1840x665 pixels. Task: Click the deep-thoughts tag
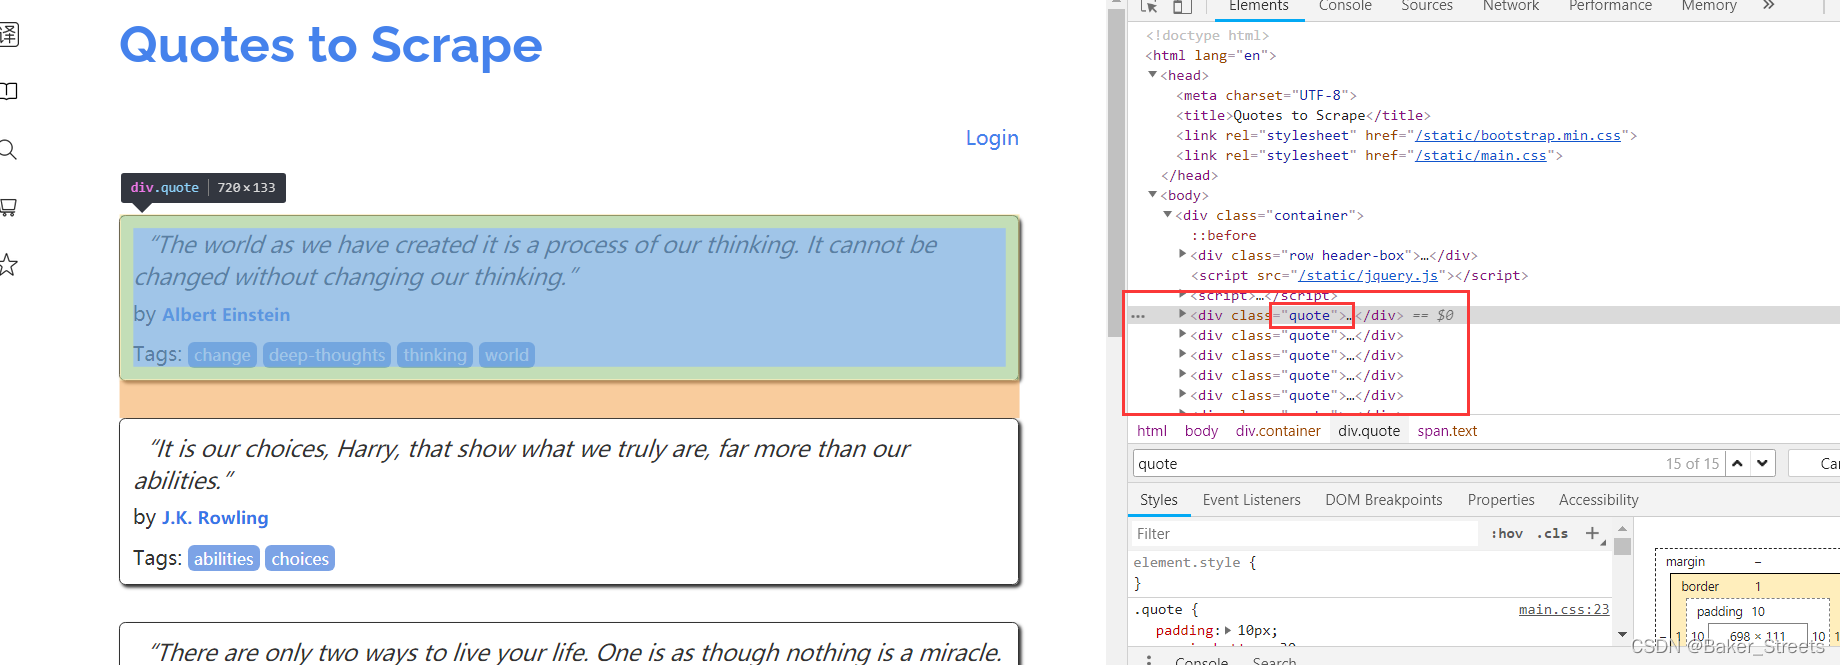tap(327, 355)
